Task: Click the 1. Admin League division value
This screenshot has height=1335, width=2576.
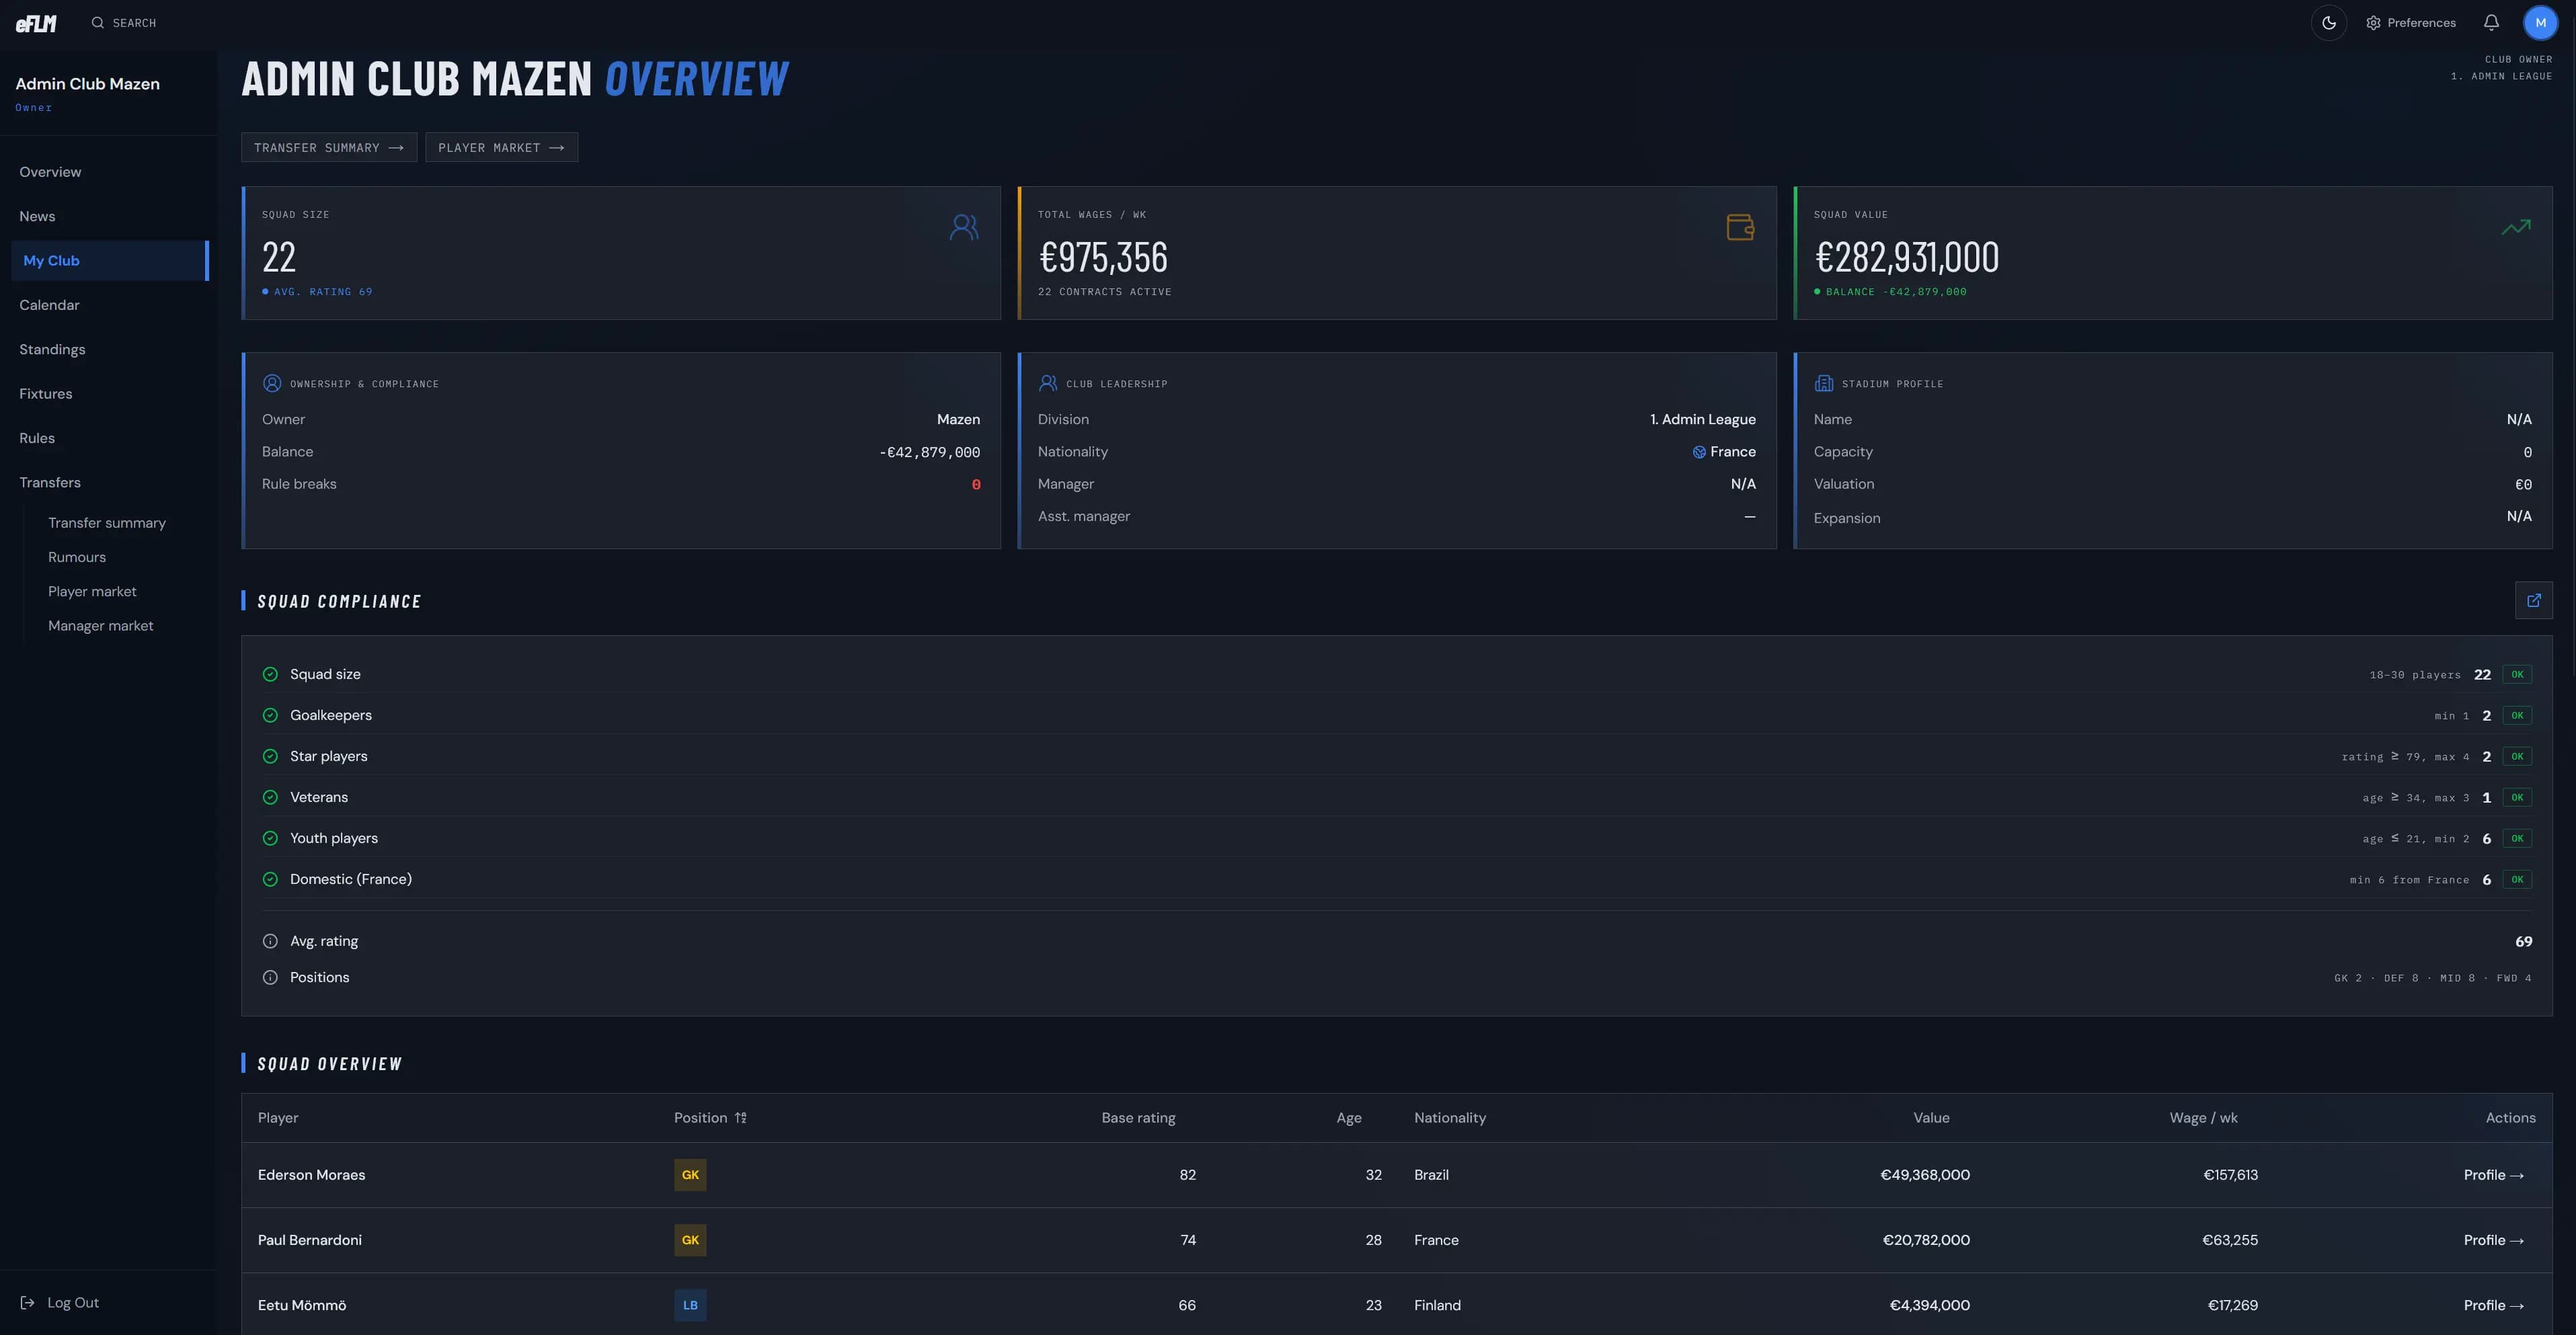Action: coord(1703,419)
